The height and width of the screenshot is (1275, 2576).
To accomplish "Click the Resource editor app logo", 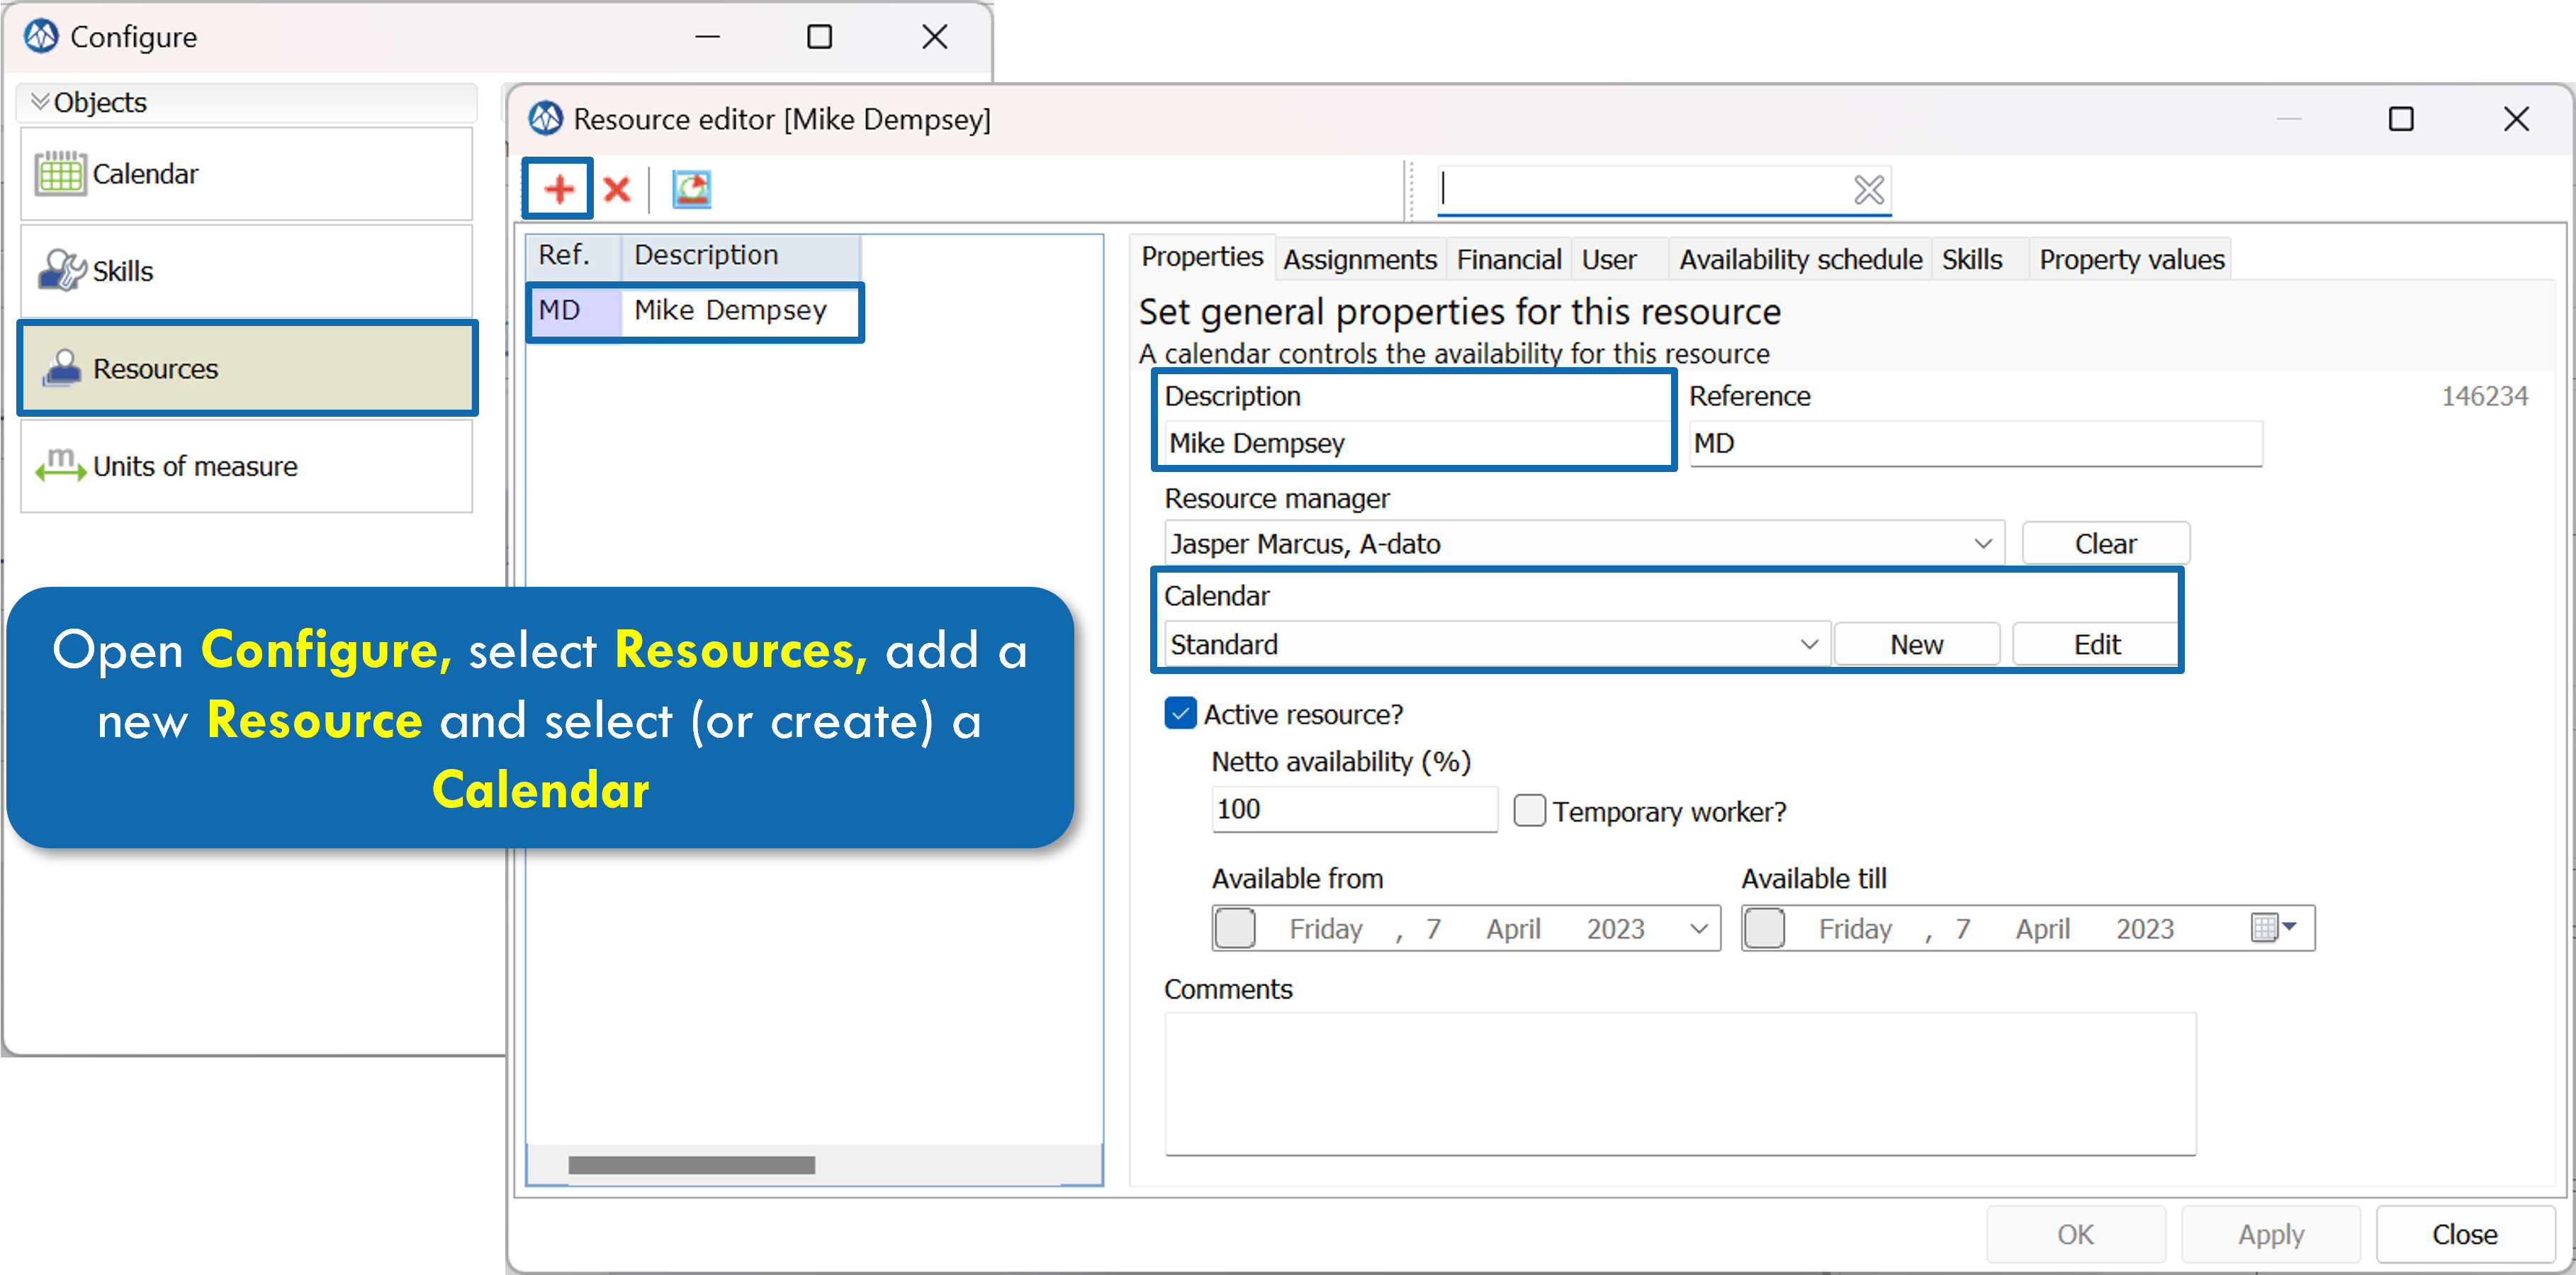I will pos(546,119).
